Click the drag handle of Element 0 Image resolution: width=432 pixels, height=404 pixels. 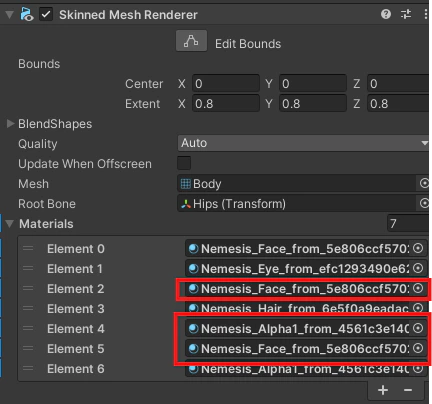coord(28,249)
